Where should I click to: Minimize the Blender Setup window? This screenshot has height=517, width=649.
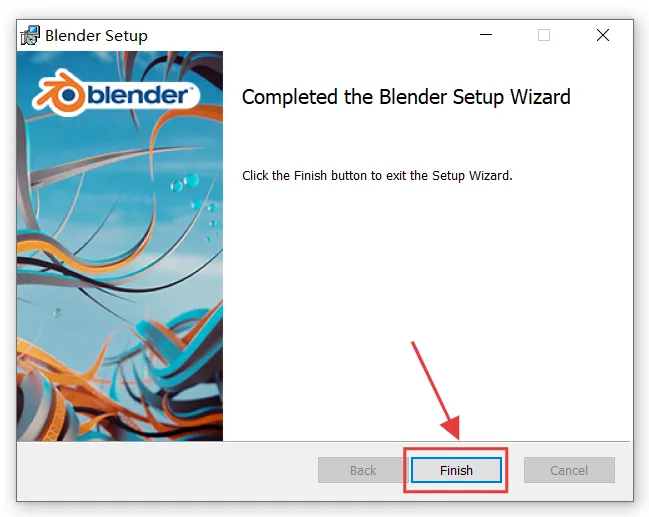click(486, 35)
